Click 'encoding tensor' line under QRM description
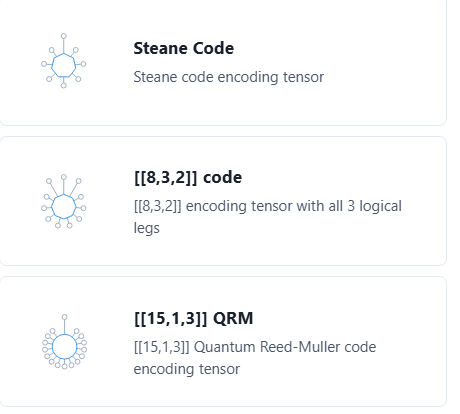 [x=187, y=369]
